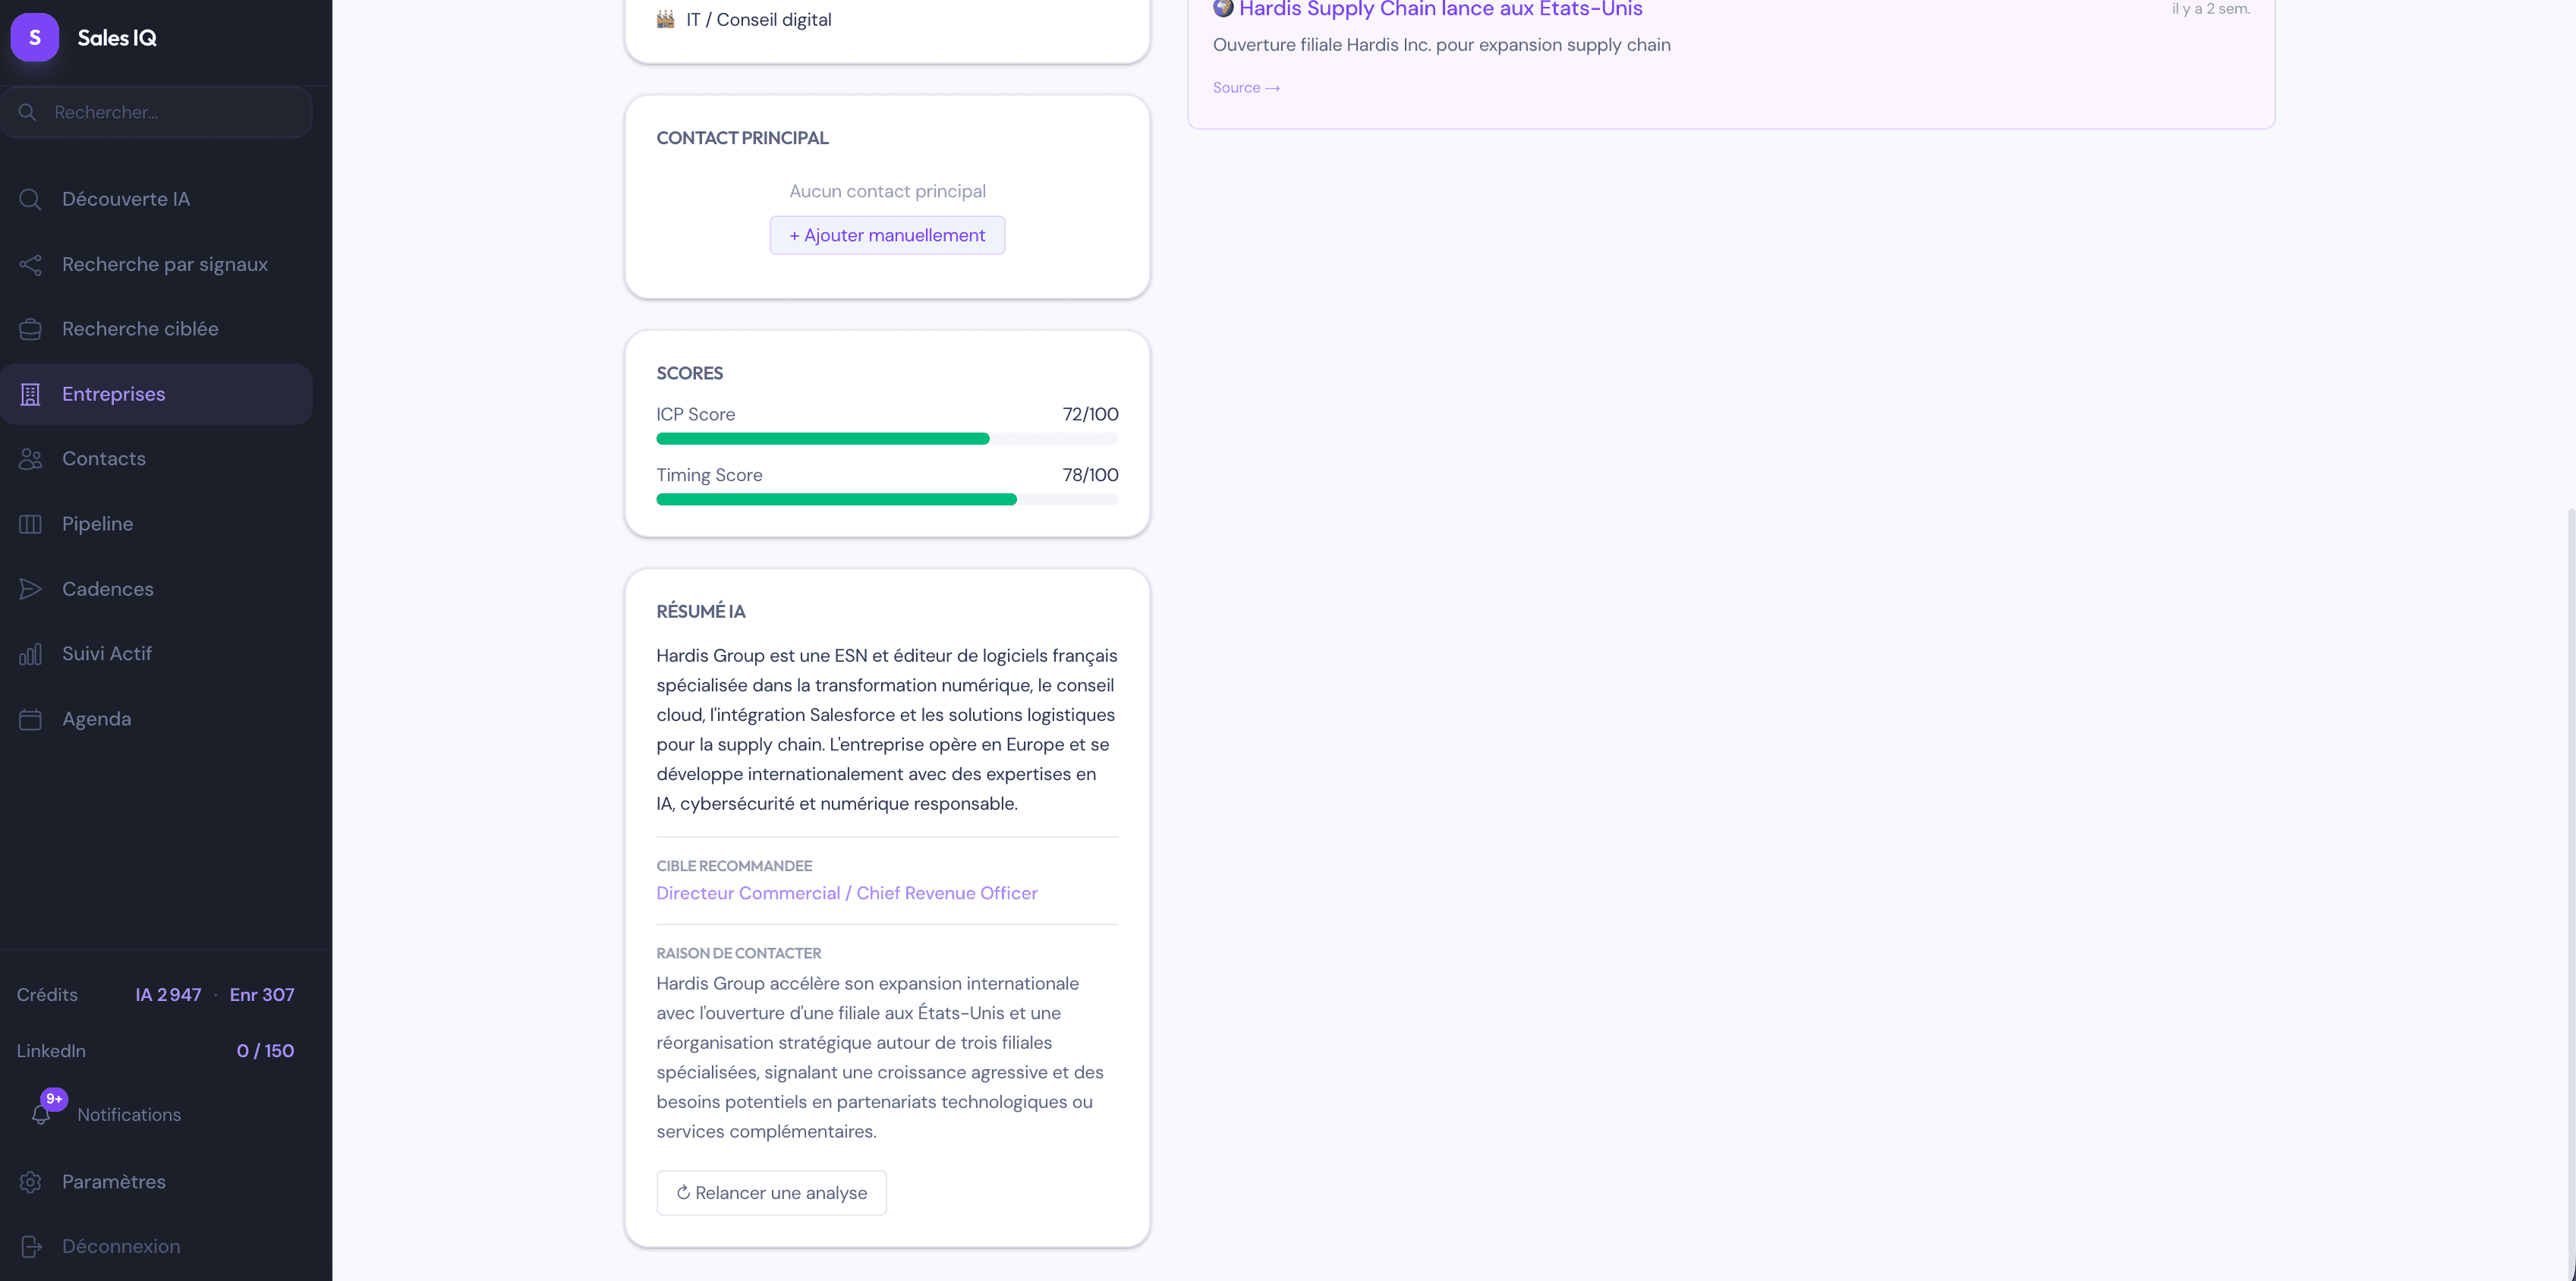This screenshot has width=2576, height=1281.
Task: Click the CIBLE RECOMMANDEE label
Action: coord(734,866)
